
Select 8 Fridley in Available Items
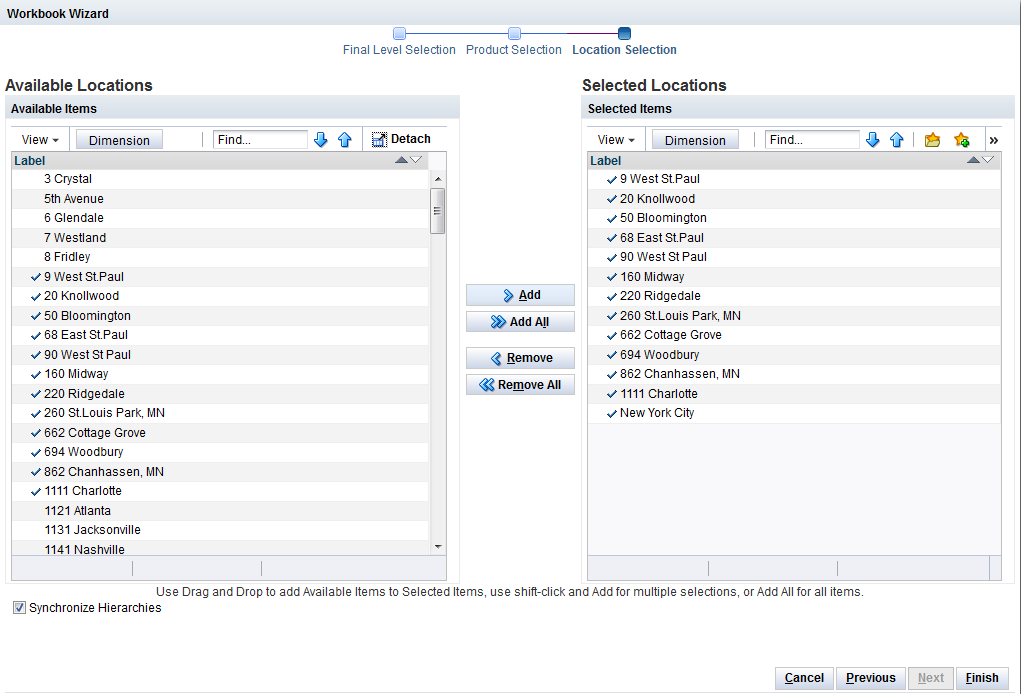220,257
